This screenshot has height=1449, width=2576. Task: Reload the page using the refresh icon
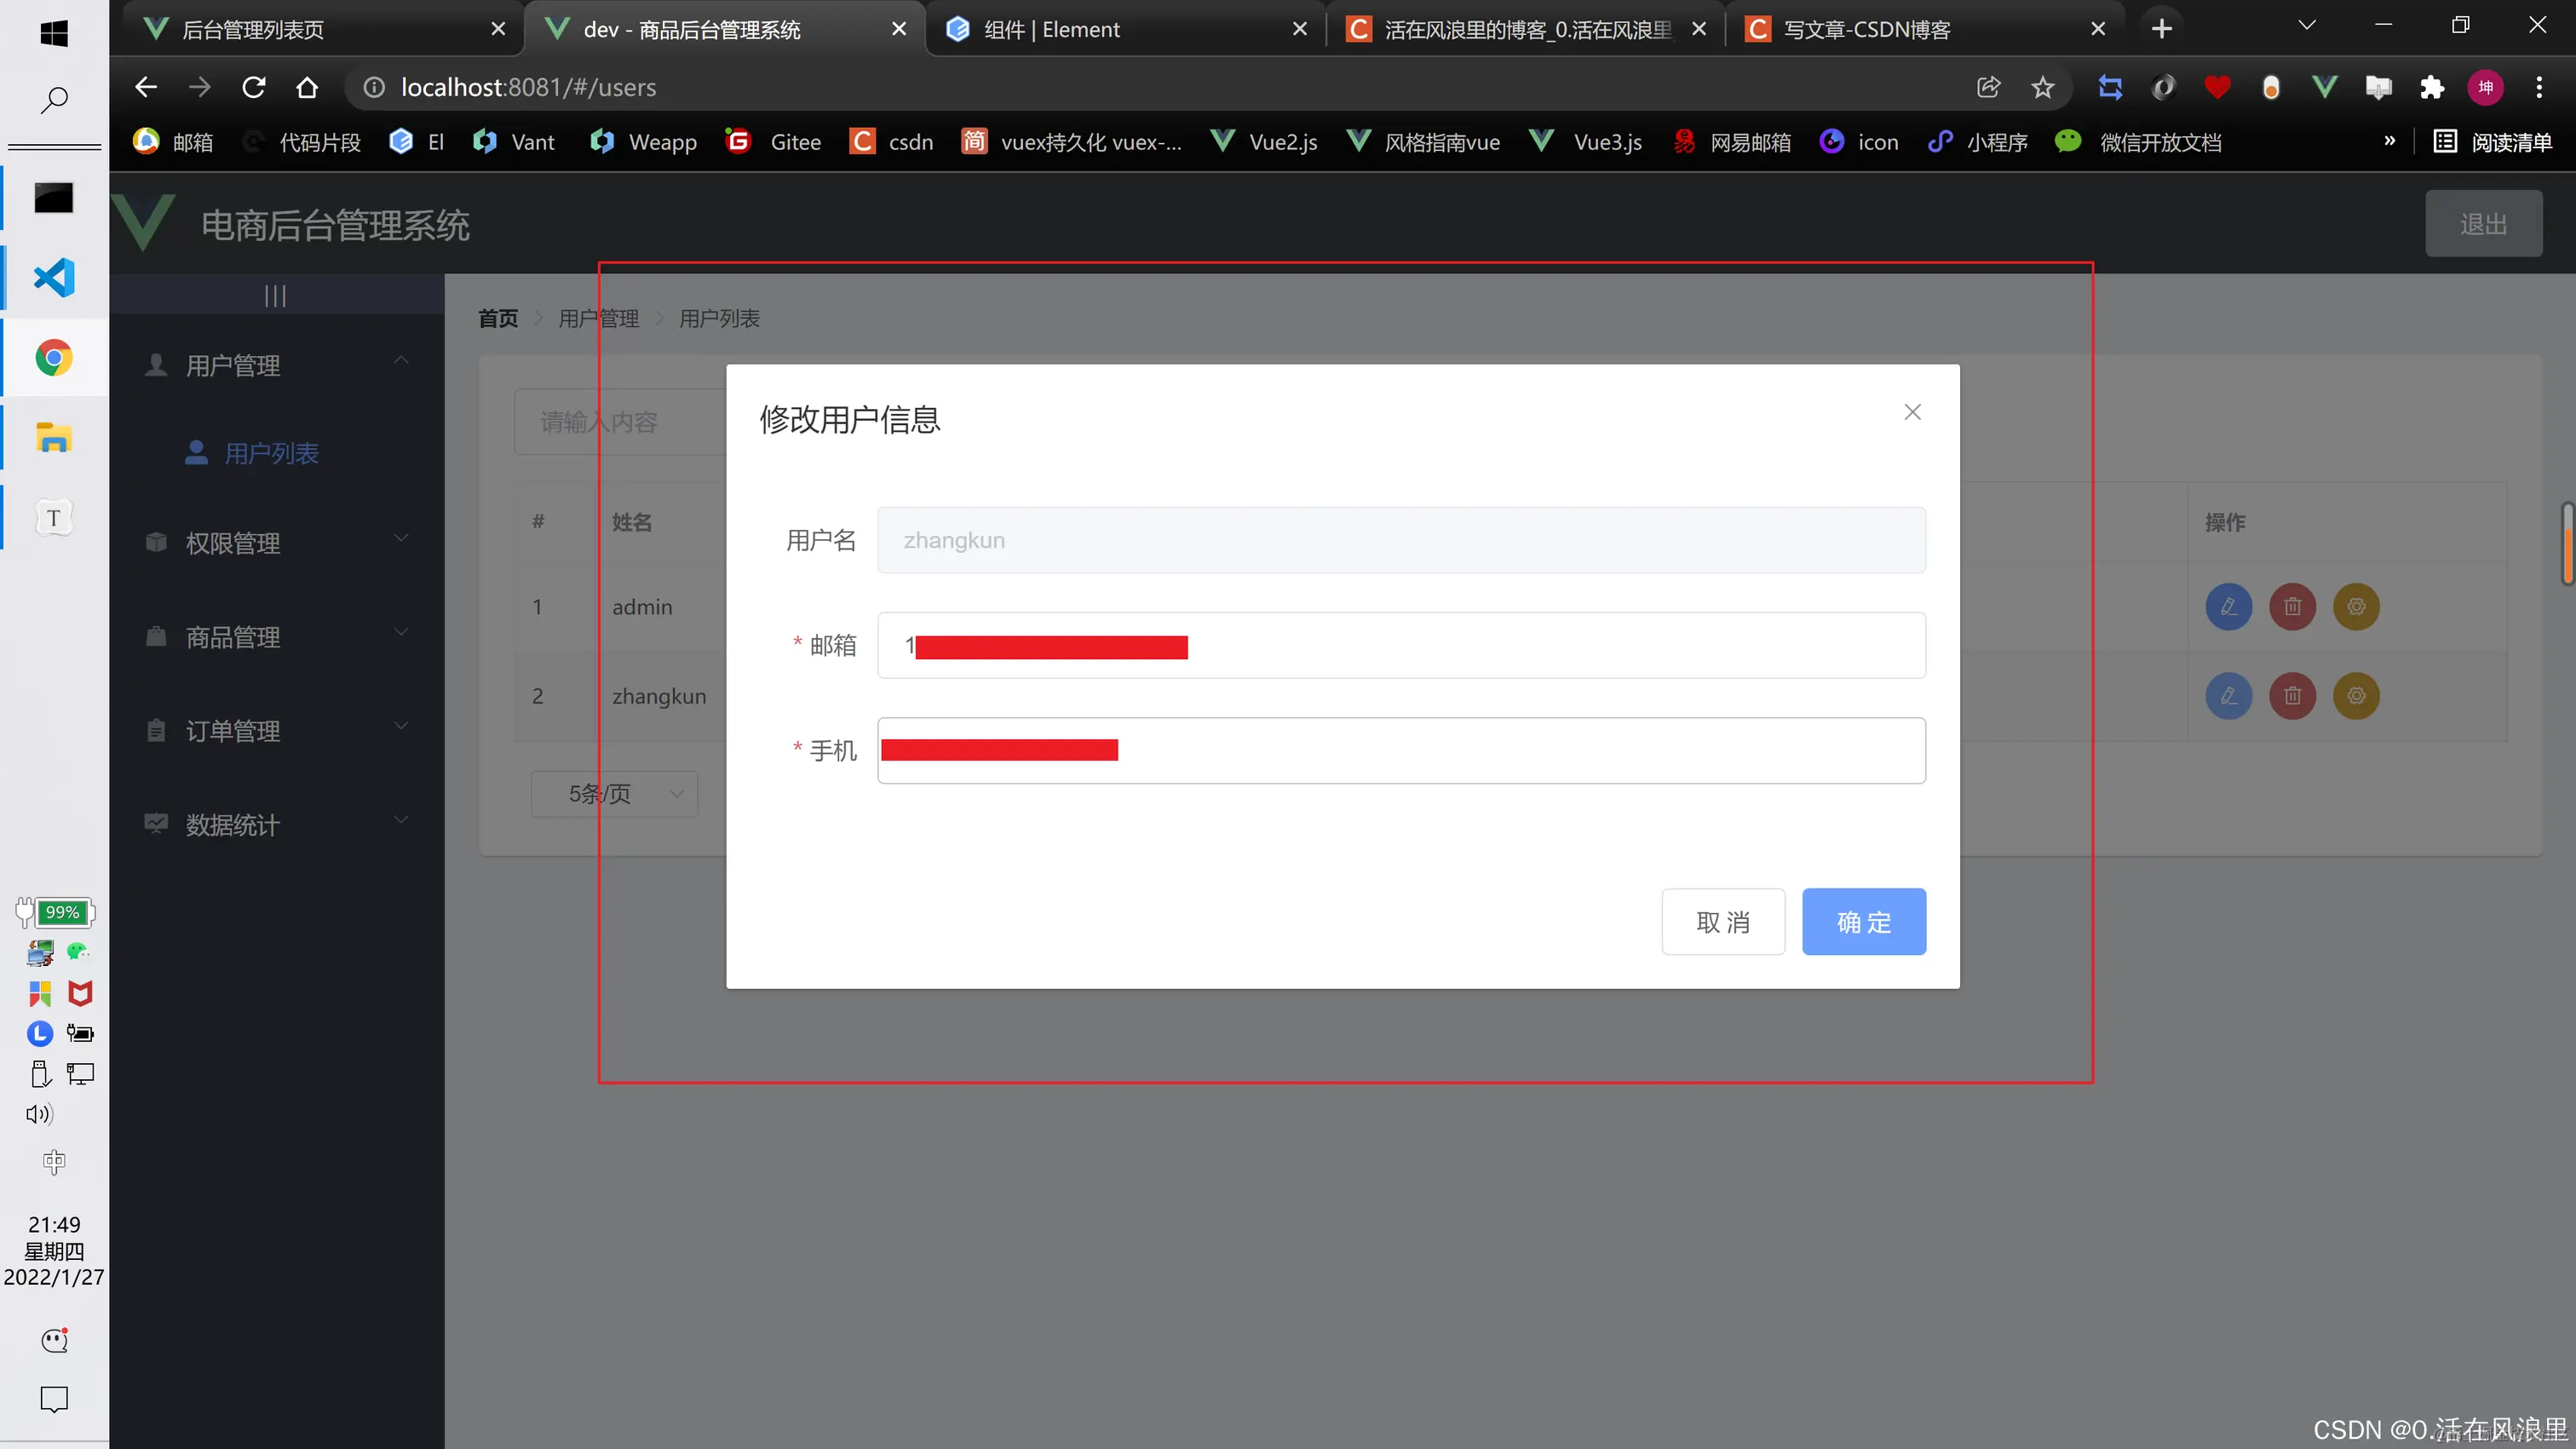tap(254, 87)
